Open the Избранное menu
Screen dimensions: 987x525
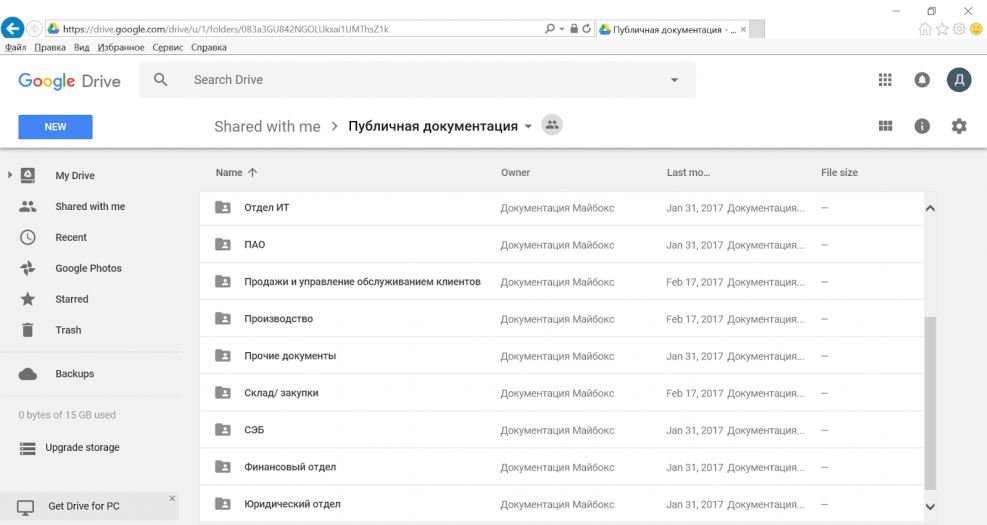121,47
